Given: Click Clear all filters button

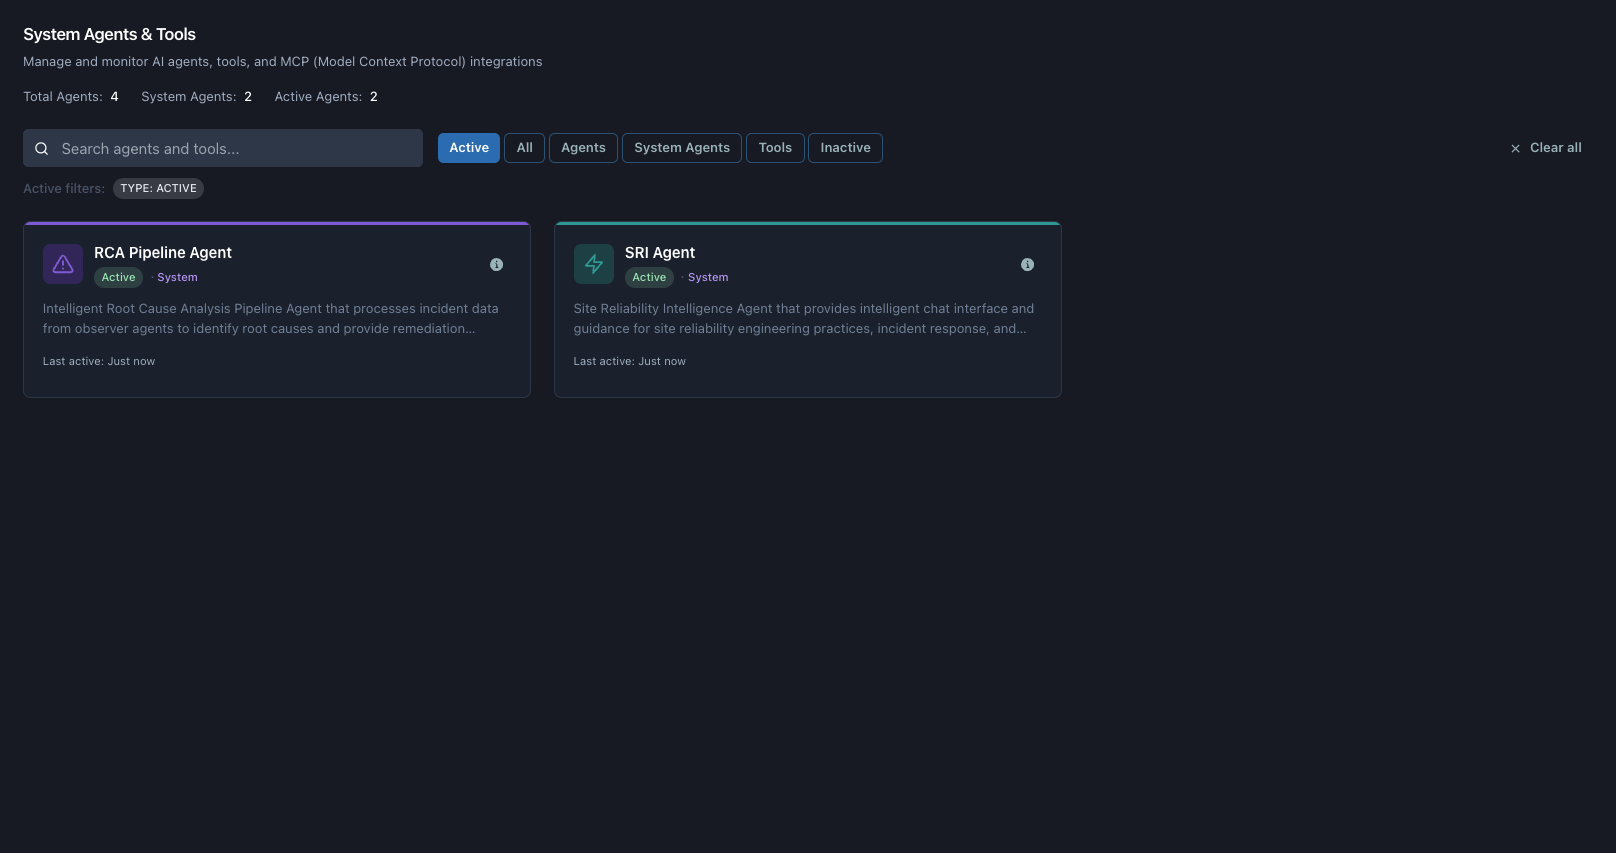Looking at the screenshot, I should [1546, 148].
